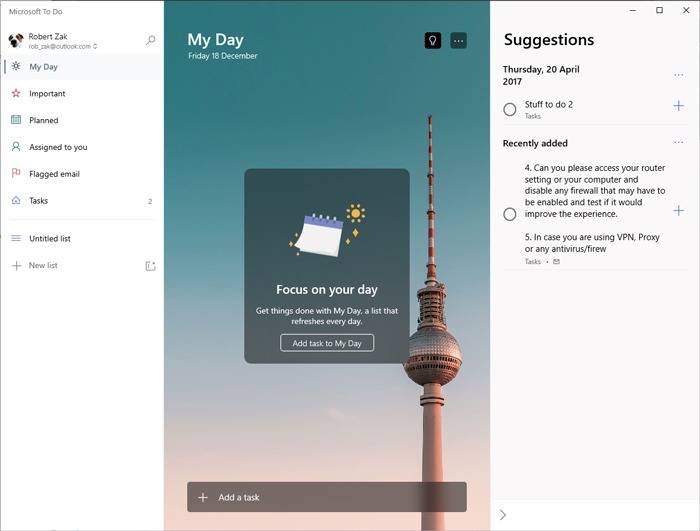Click the calendar illustration in the focus card

click(327, 230)
